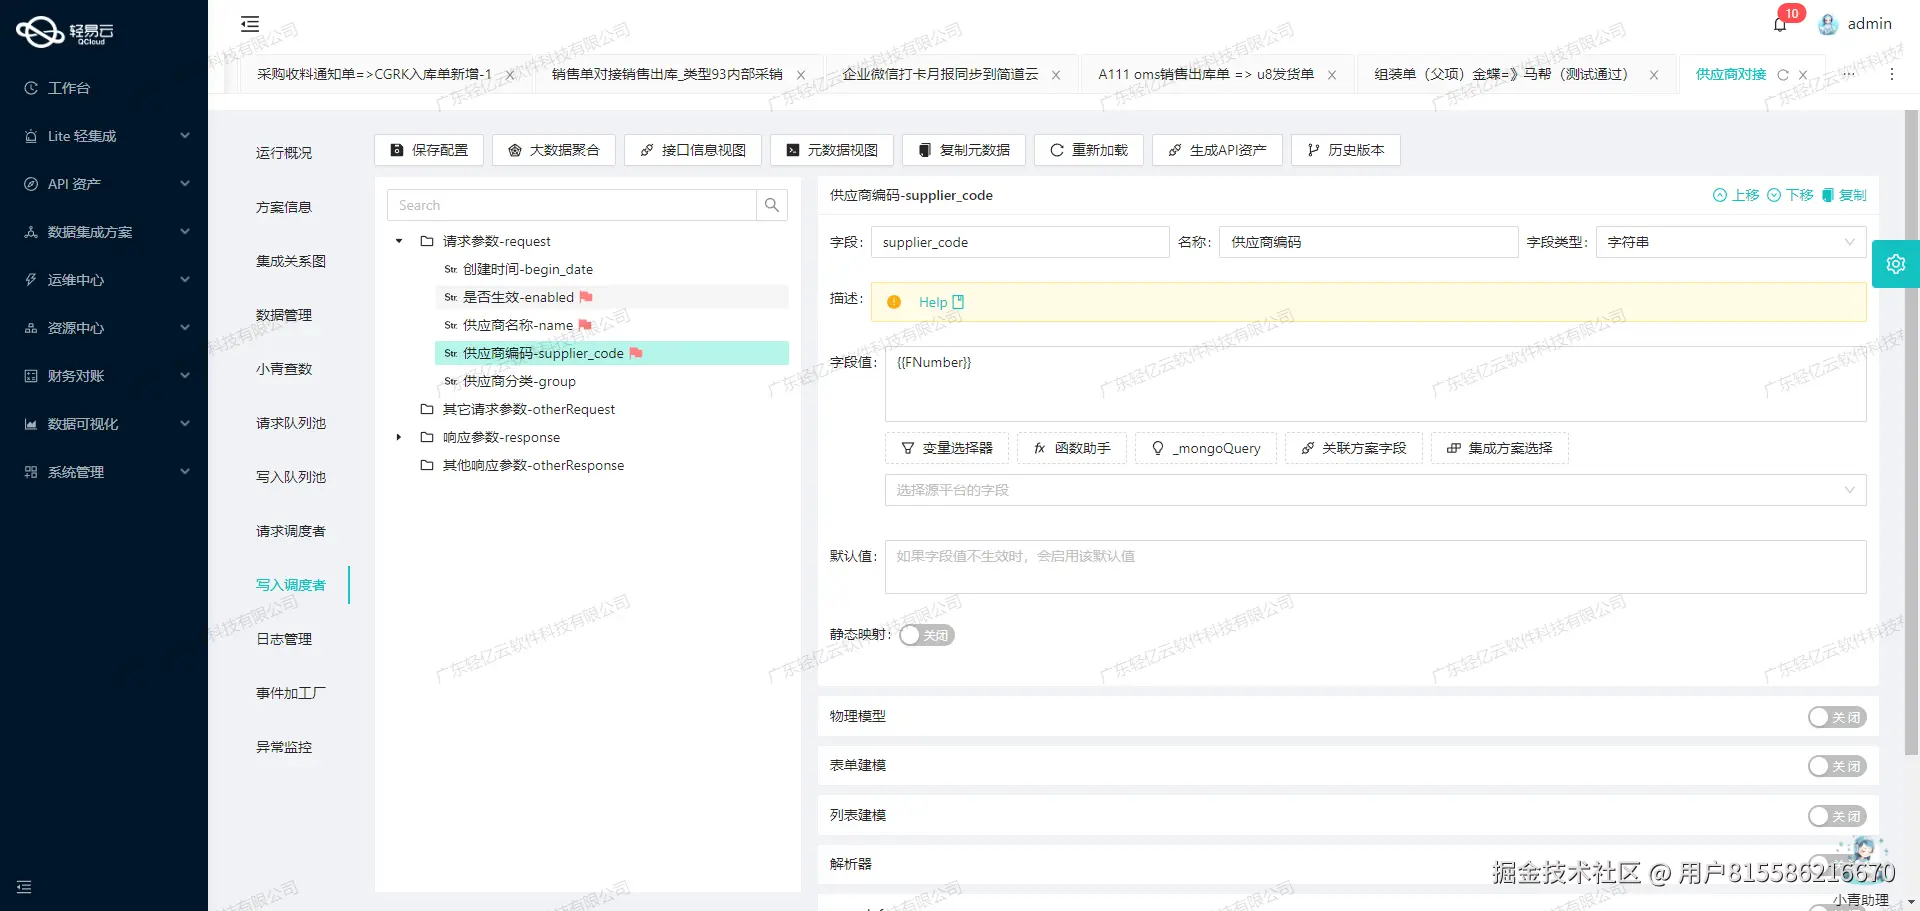Viewport: 1920px width, 911px height.
Task: Click the 历史版本 history versions button
Action: click(1345, 150)
